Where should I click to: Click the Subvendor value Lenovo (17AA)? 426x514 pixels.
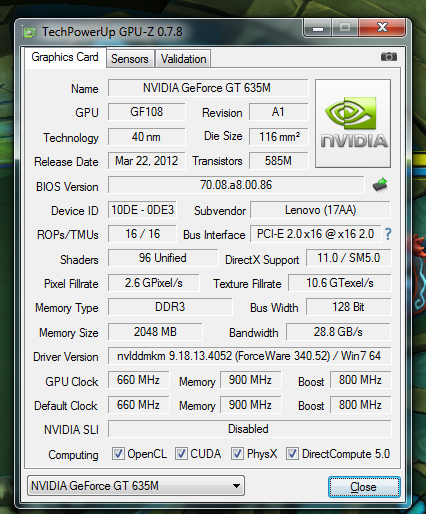(320, 210)
